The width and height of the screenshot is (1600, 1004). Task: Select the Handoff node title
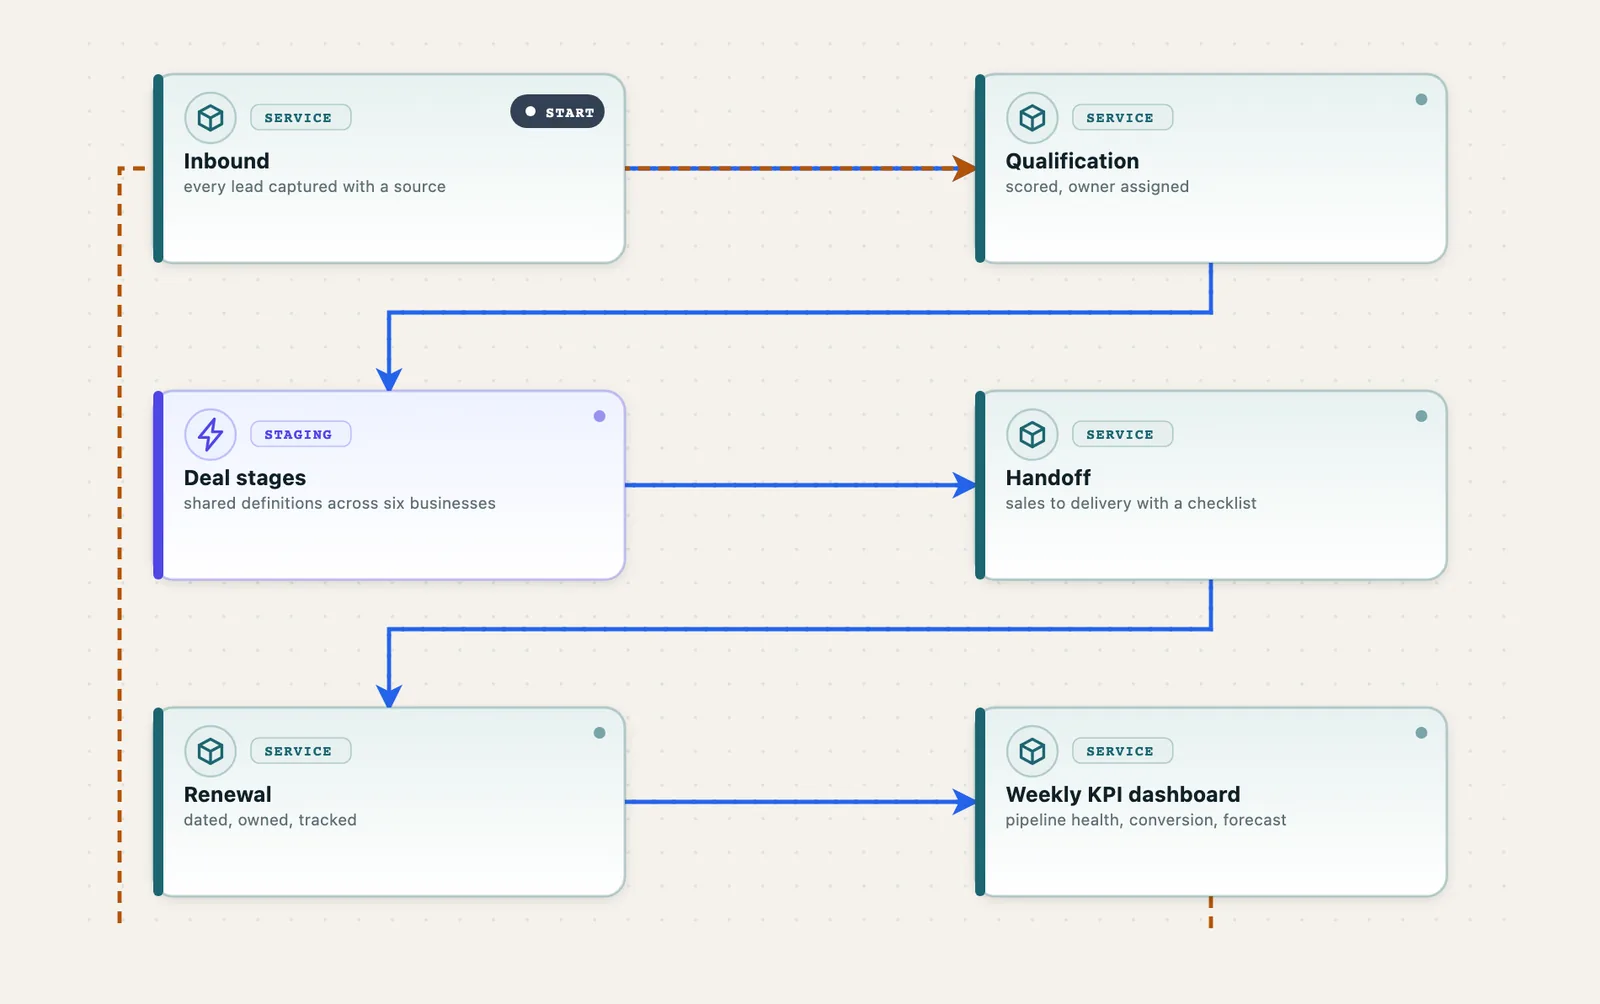[1048, 478]
